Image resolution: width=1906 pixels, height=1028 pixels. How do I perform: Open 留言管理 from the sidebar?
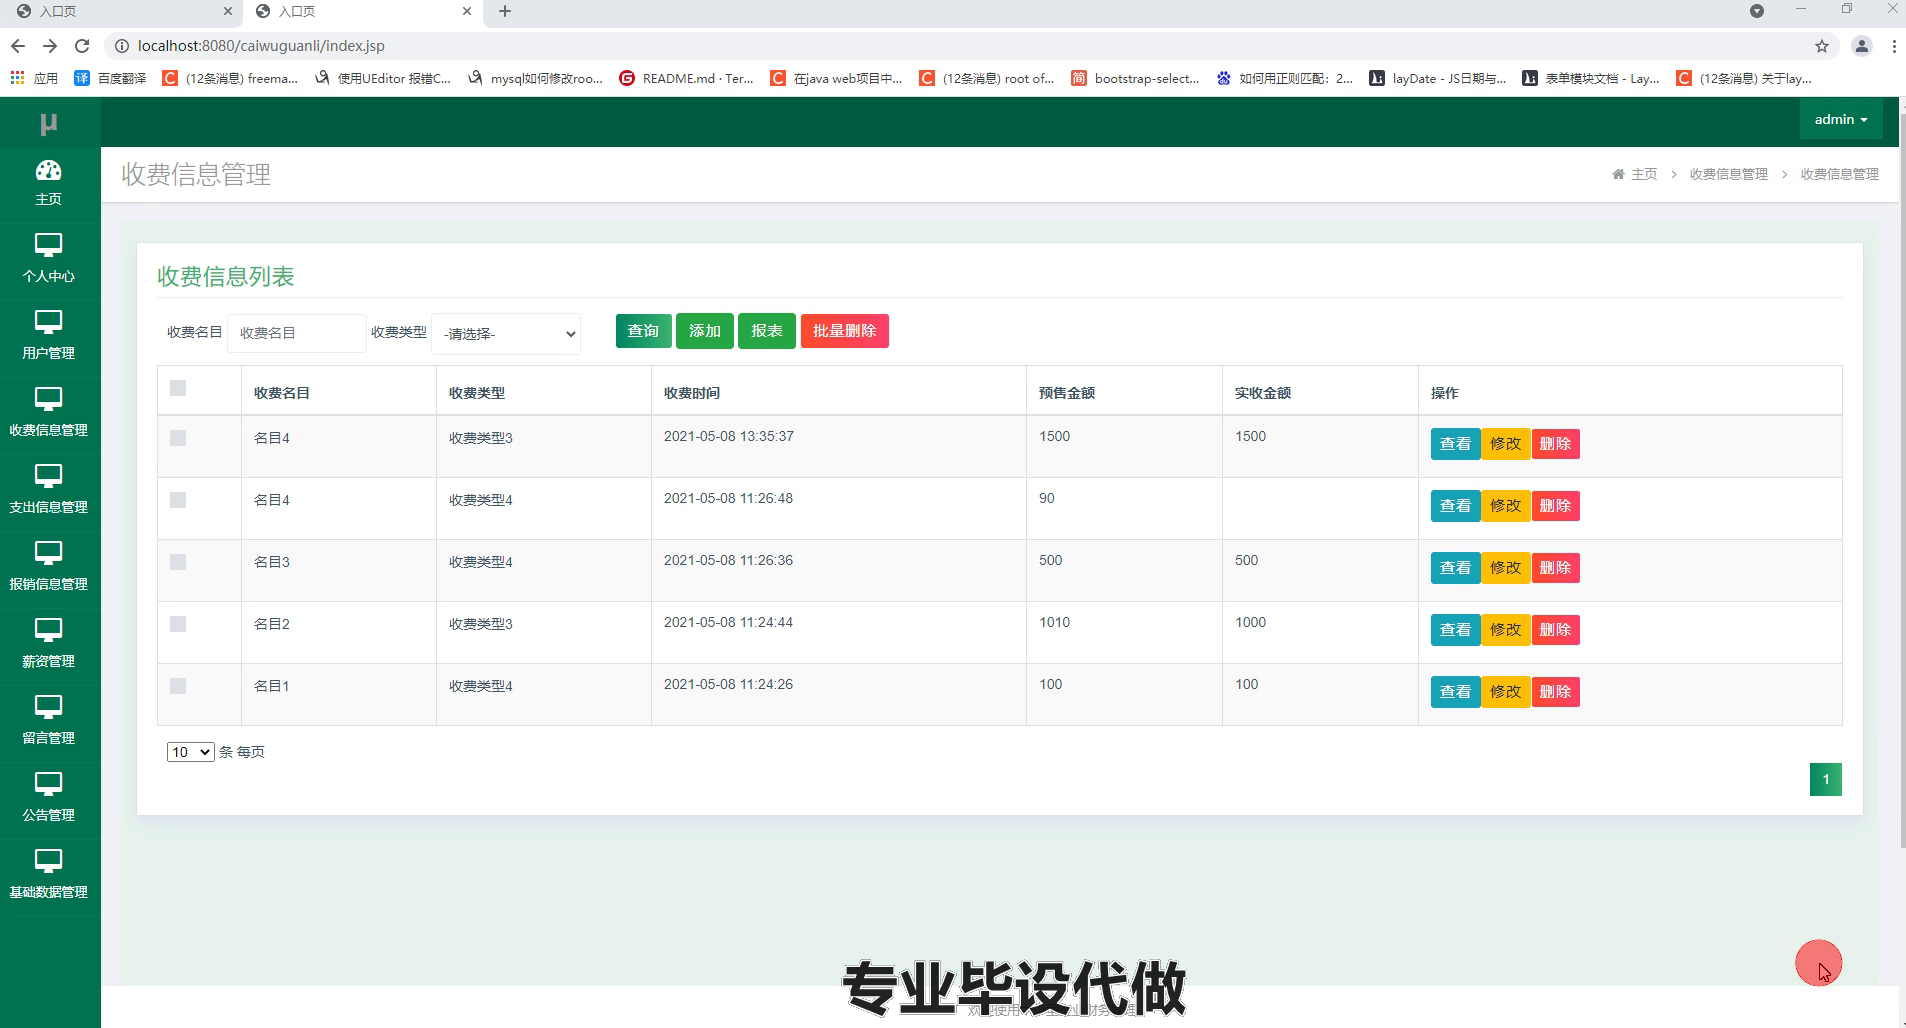49,720
